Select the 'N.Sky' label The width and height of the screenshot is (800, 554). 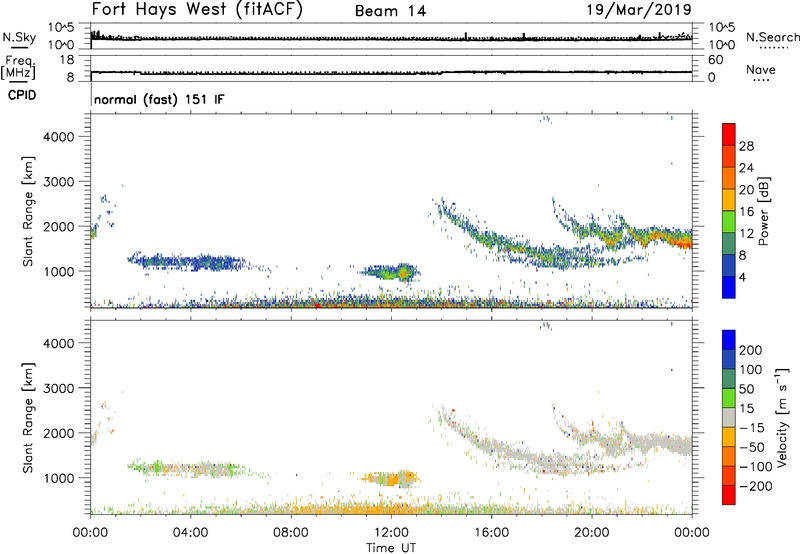tap(19, 37)
